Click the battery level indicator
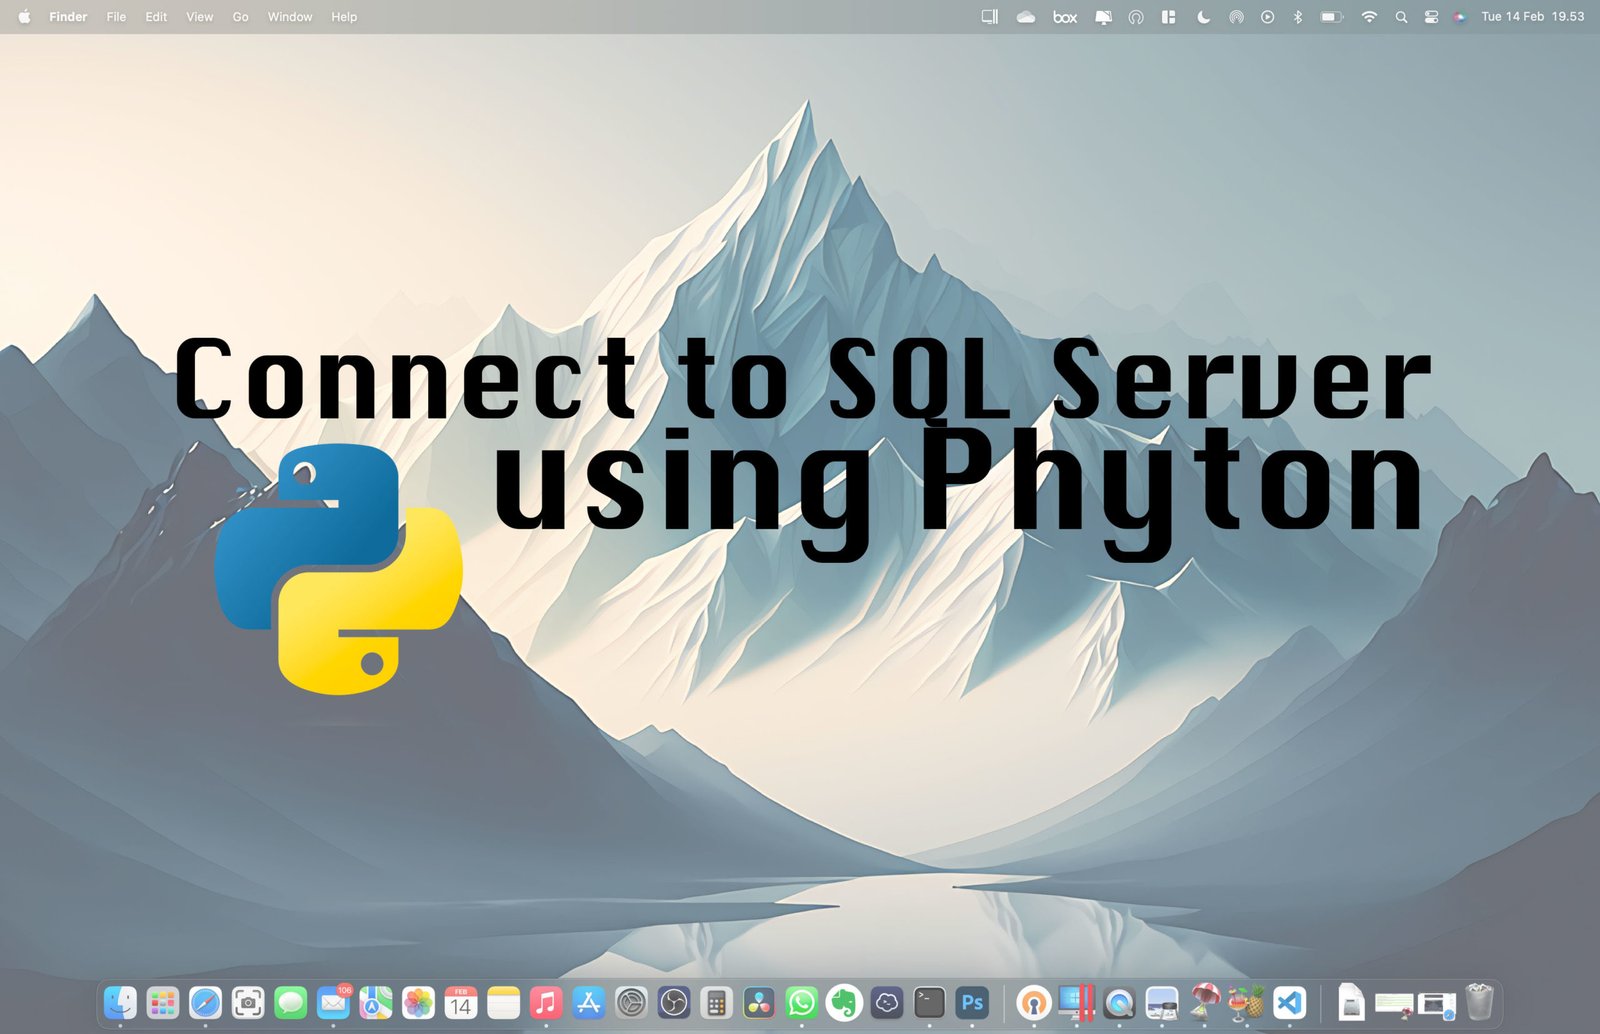The image size is (1600, 1034). point(1331,17)
